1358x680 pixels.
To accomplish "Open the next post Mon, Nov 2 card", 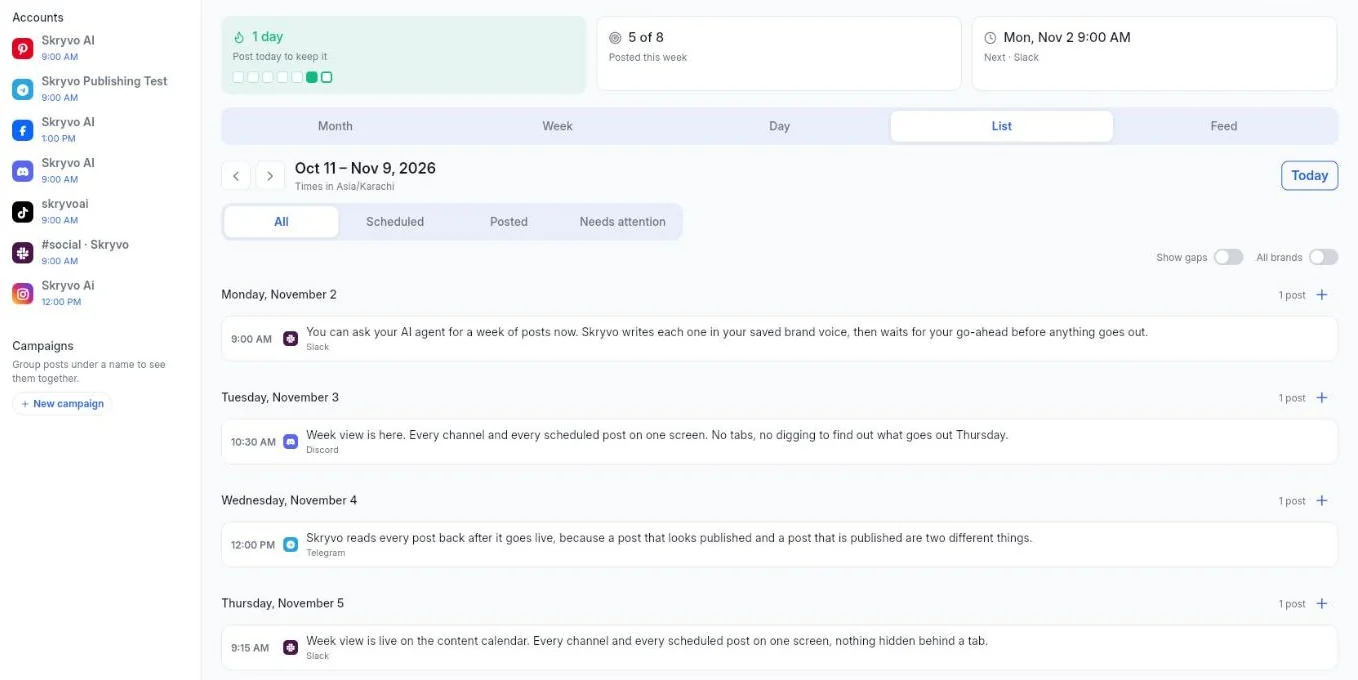I will click(x=1154, y=54).
